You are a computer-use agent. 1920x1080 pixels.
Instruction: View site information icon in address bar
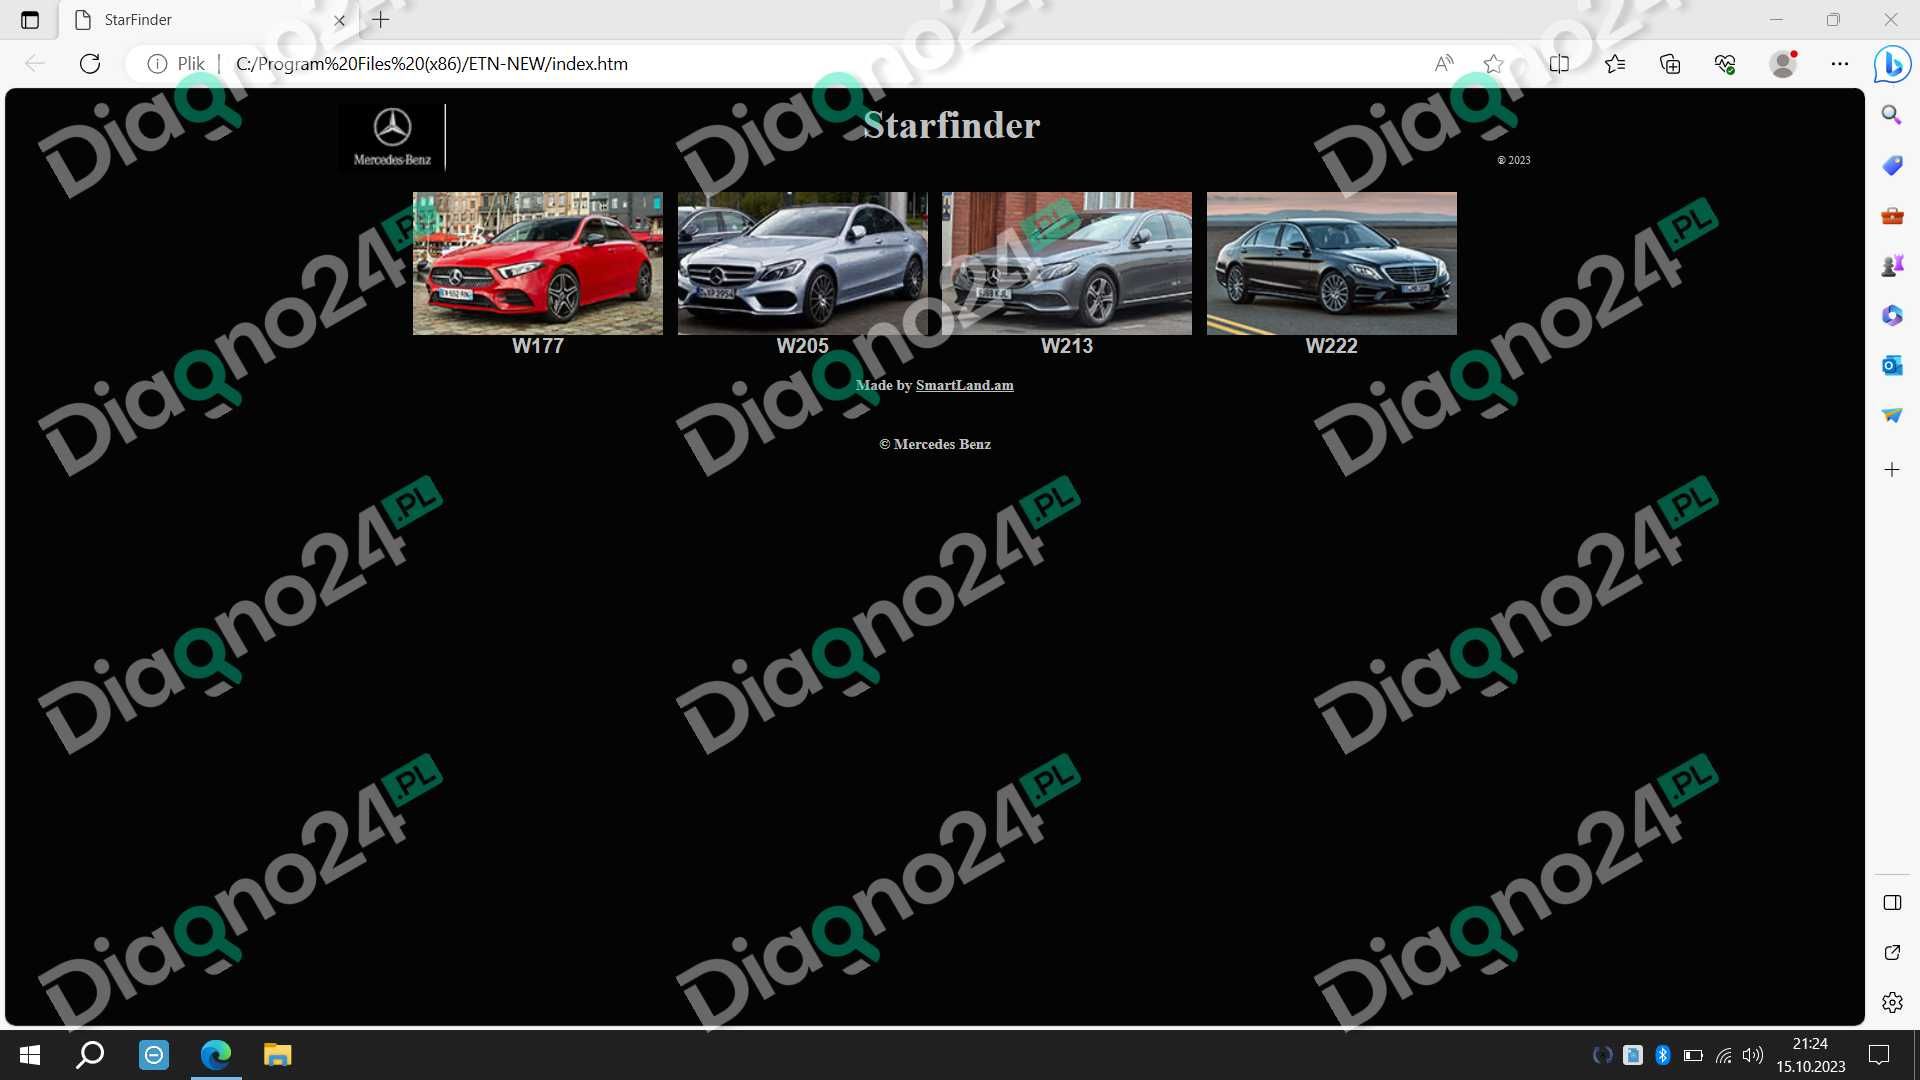tap(157, 64)
